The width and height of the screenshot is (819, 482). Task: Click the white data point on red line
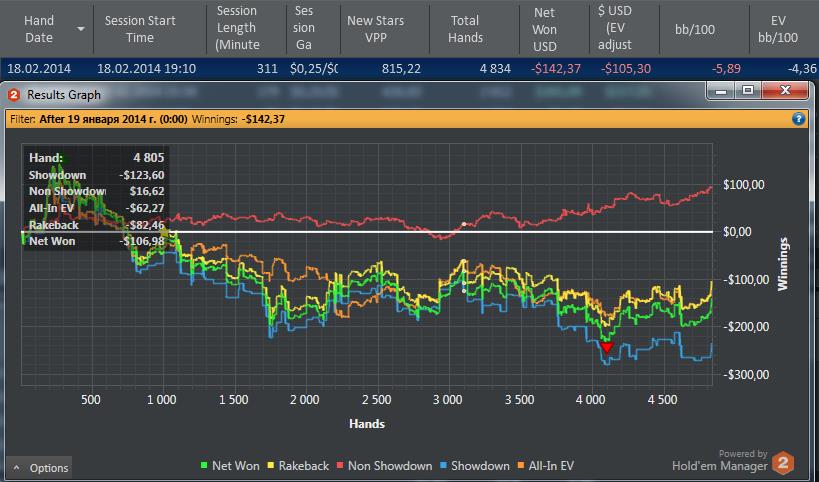point(464,225)
